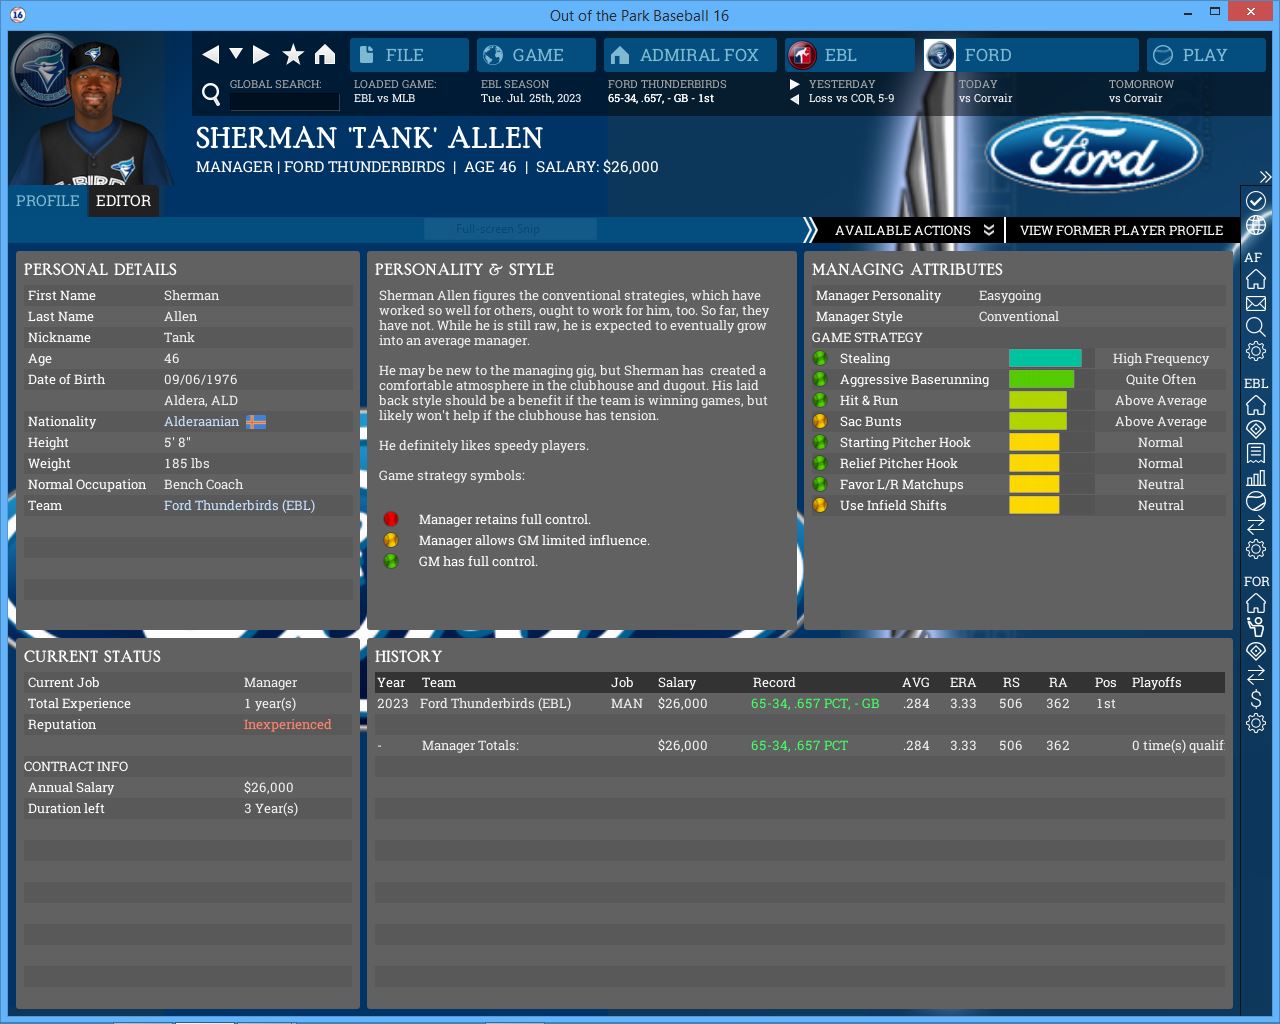The height and width of the screenshot is (1024, 1280).
Task: Click the checkmark icon in the right sidebar
Action: [x=1256, y=201]
